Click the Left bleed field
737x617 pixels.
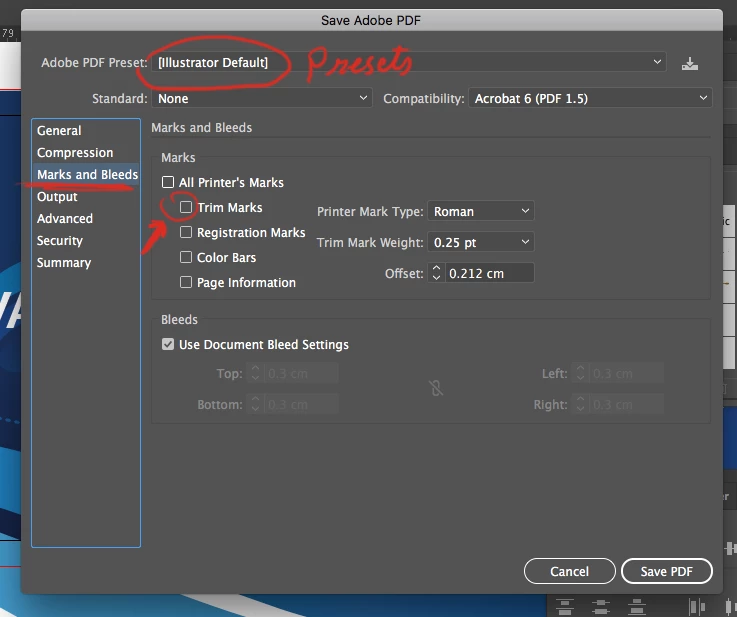click(x=626, y=373)
